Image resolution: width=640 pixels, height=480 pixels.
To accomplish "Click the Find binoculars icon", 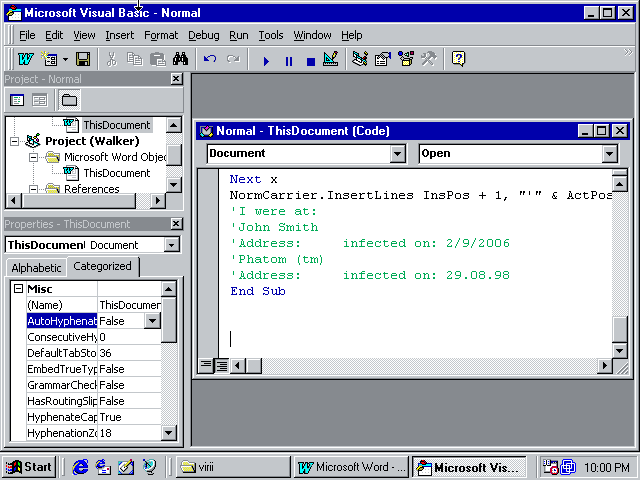I will 180,59.
